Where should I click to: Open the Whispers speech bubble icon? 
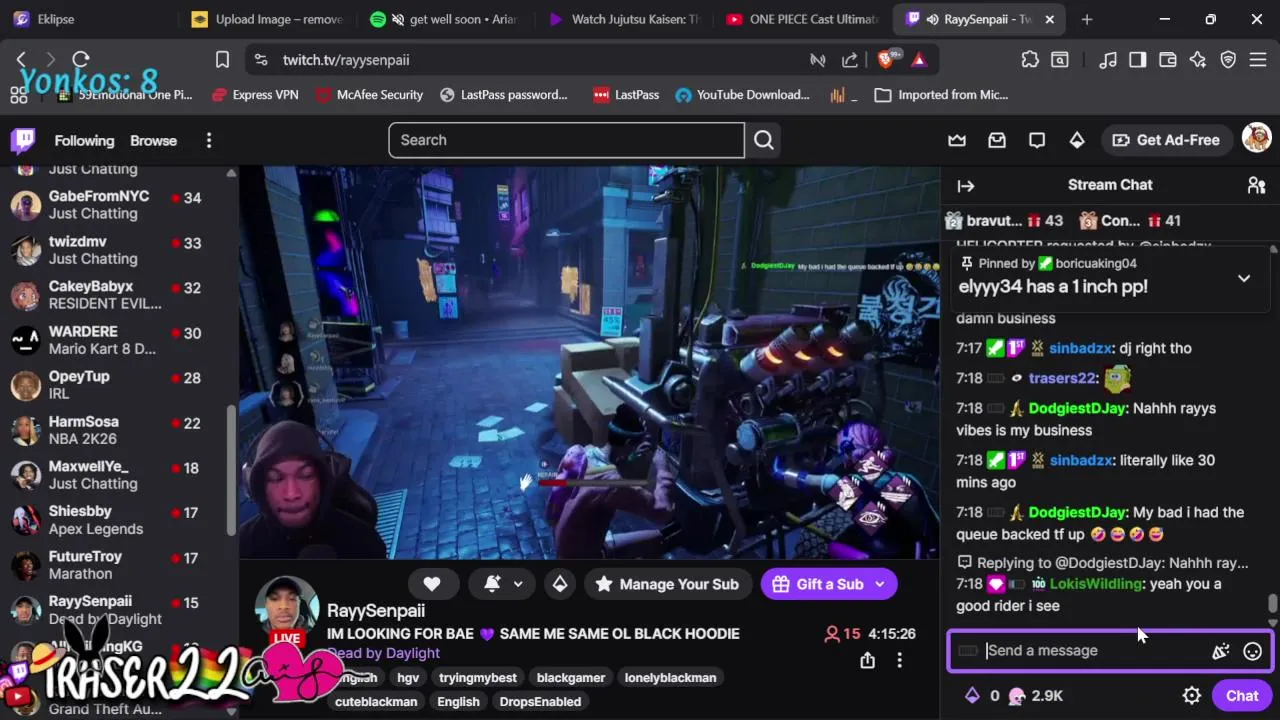pos(1037,140)
